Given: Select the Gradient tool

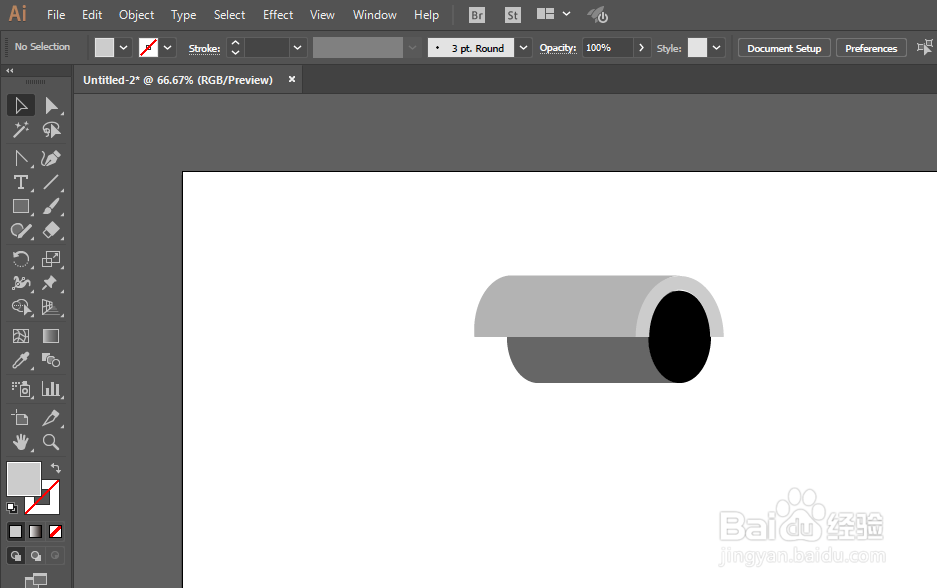Looking at the screenshot, I should click(51, 336).
